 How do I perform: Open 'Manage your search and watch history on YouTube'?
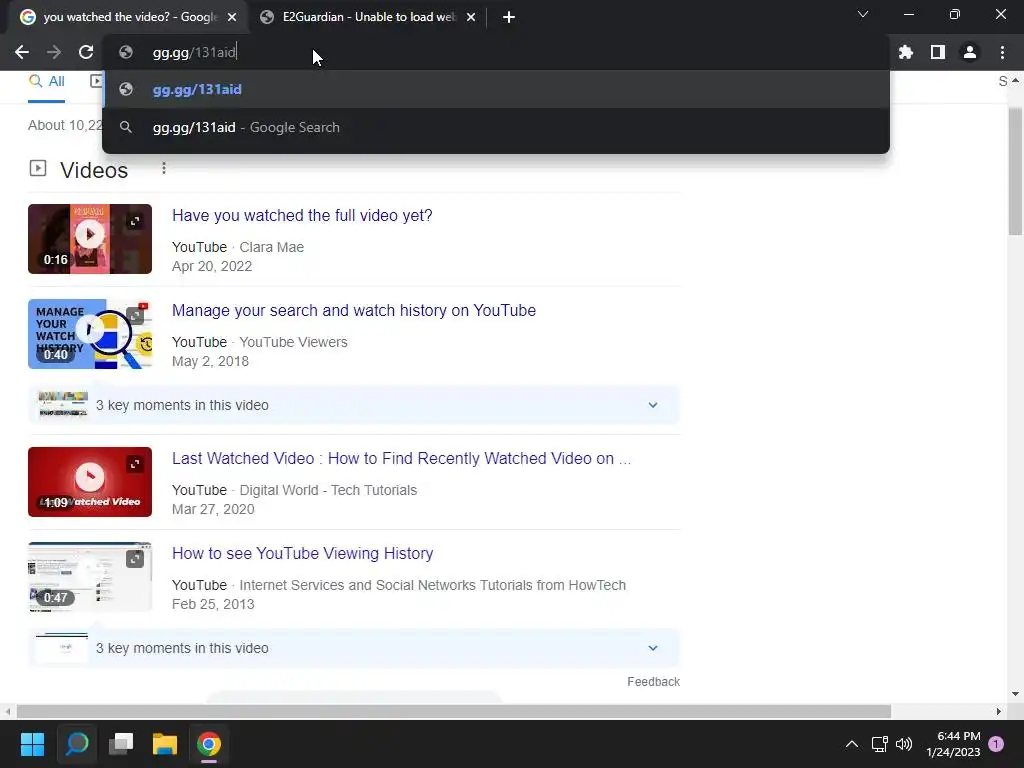pyautogui.click(x=354, y=310)
